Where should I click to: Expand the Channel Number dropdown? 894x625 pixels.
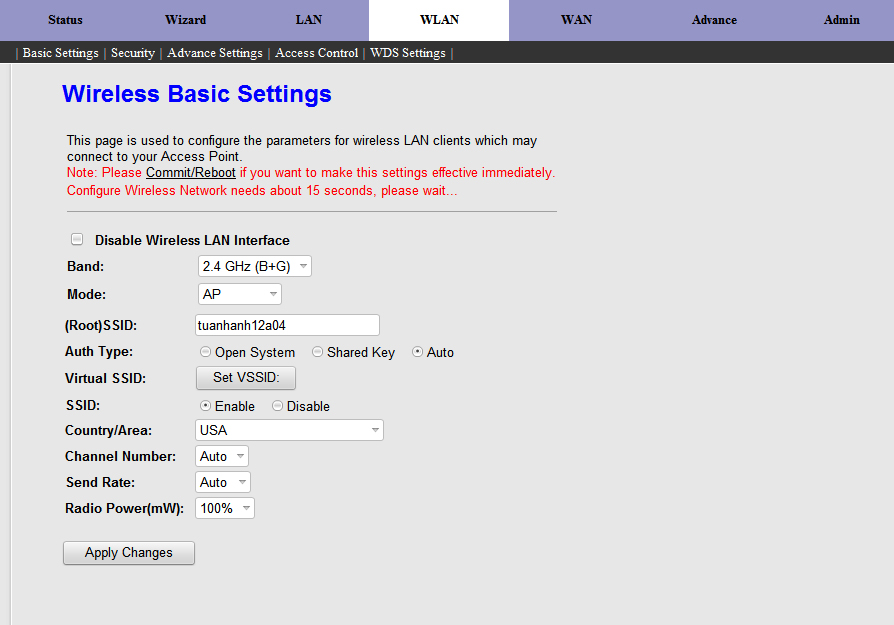222,456
